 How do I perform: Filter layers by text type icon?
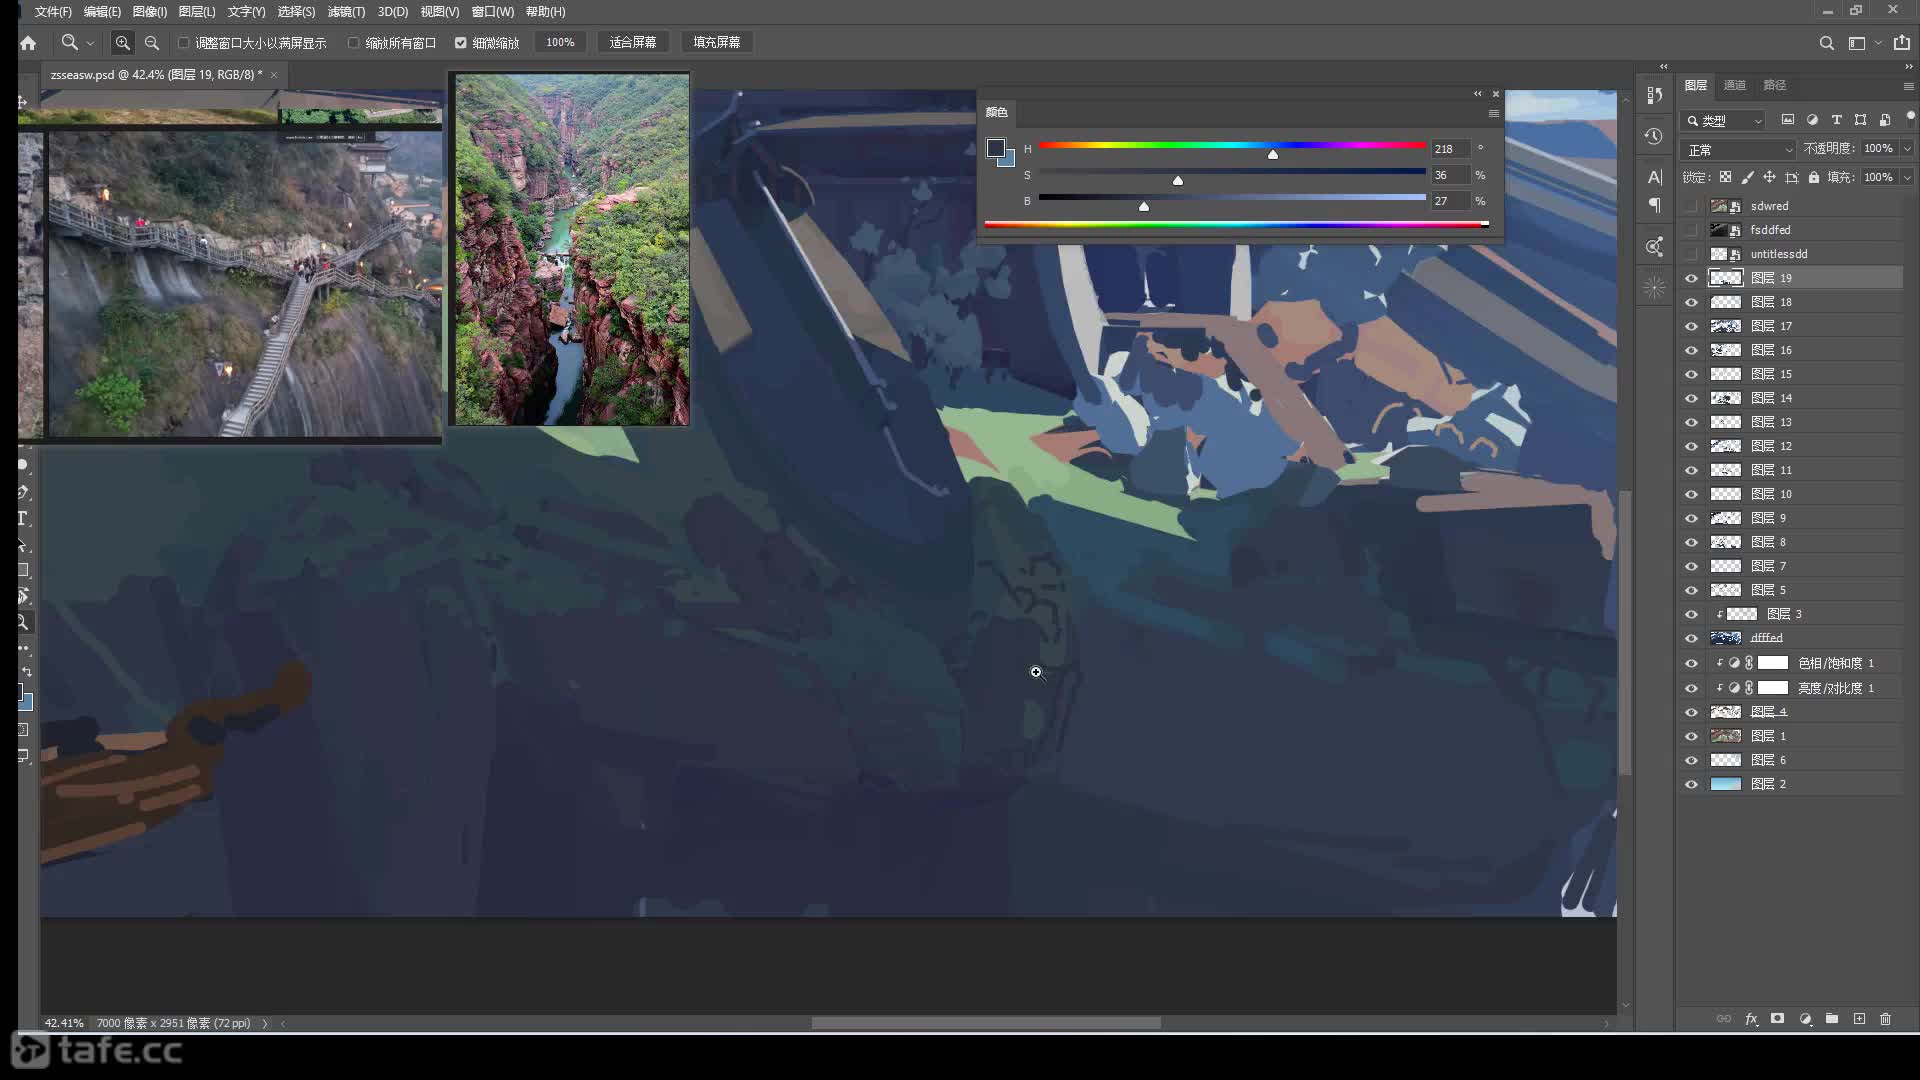(x=1836, y=120)
